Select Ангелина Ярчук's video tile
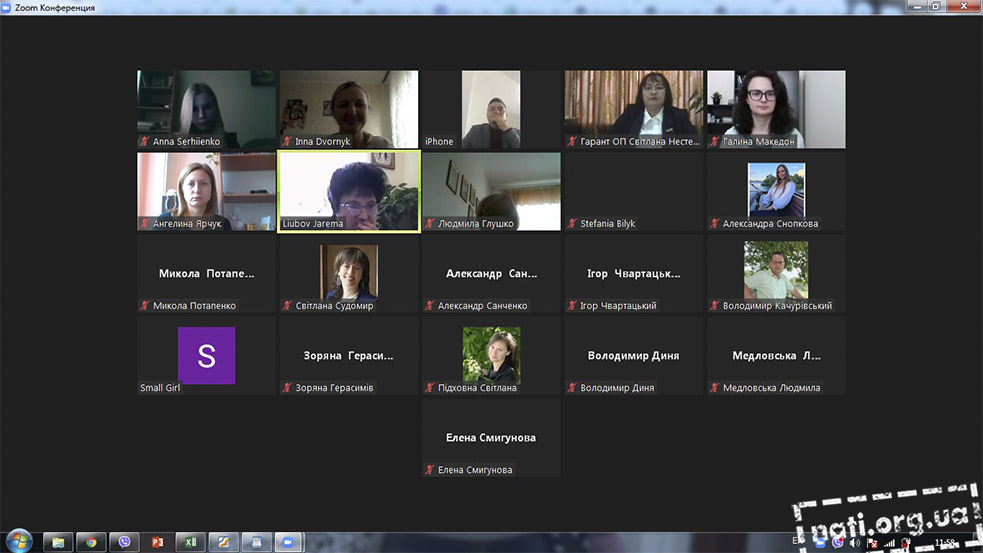The width and height of the screenshot is (983, 553). pyautogui.click(x=206, y=191)
